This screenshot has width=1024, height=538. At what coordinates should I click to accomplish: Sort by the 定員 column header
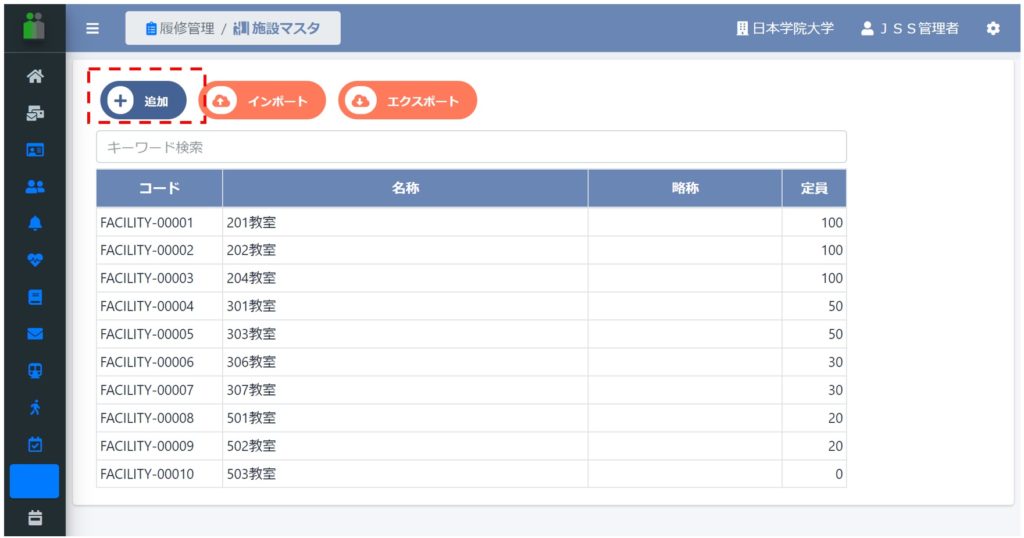[814, 188]
